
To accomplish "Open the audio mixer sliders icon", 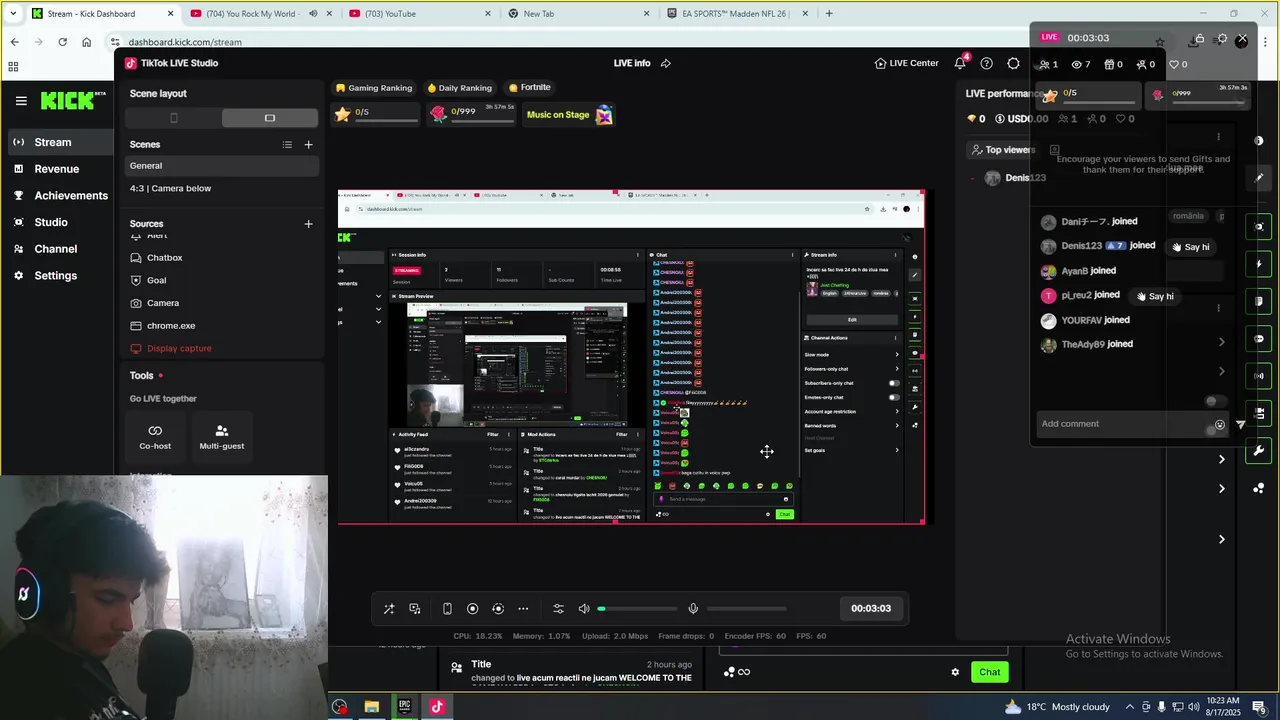I will [558, 609].
